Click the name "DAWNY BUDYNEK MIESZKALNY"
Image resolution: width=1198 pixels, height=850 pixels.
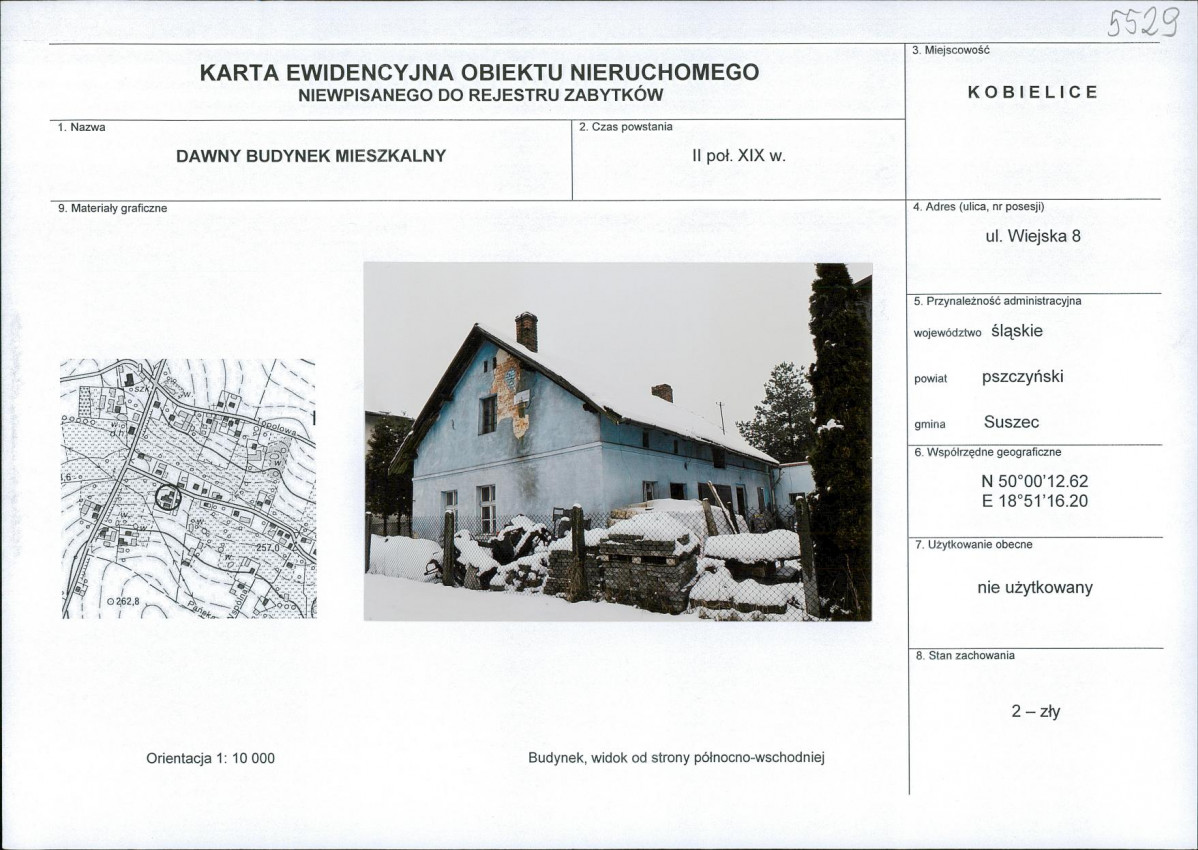pyautogui.click(x=311, y=156)
